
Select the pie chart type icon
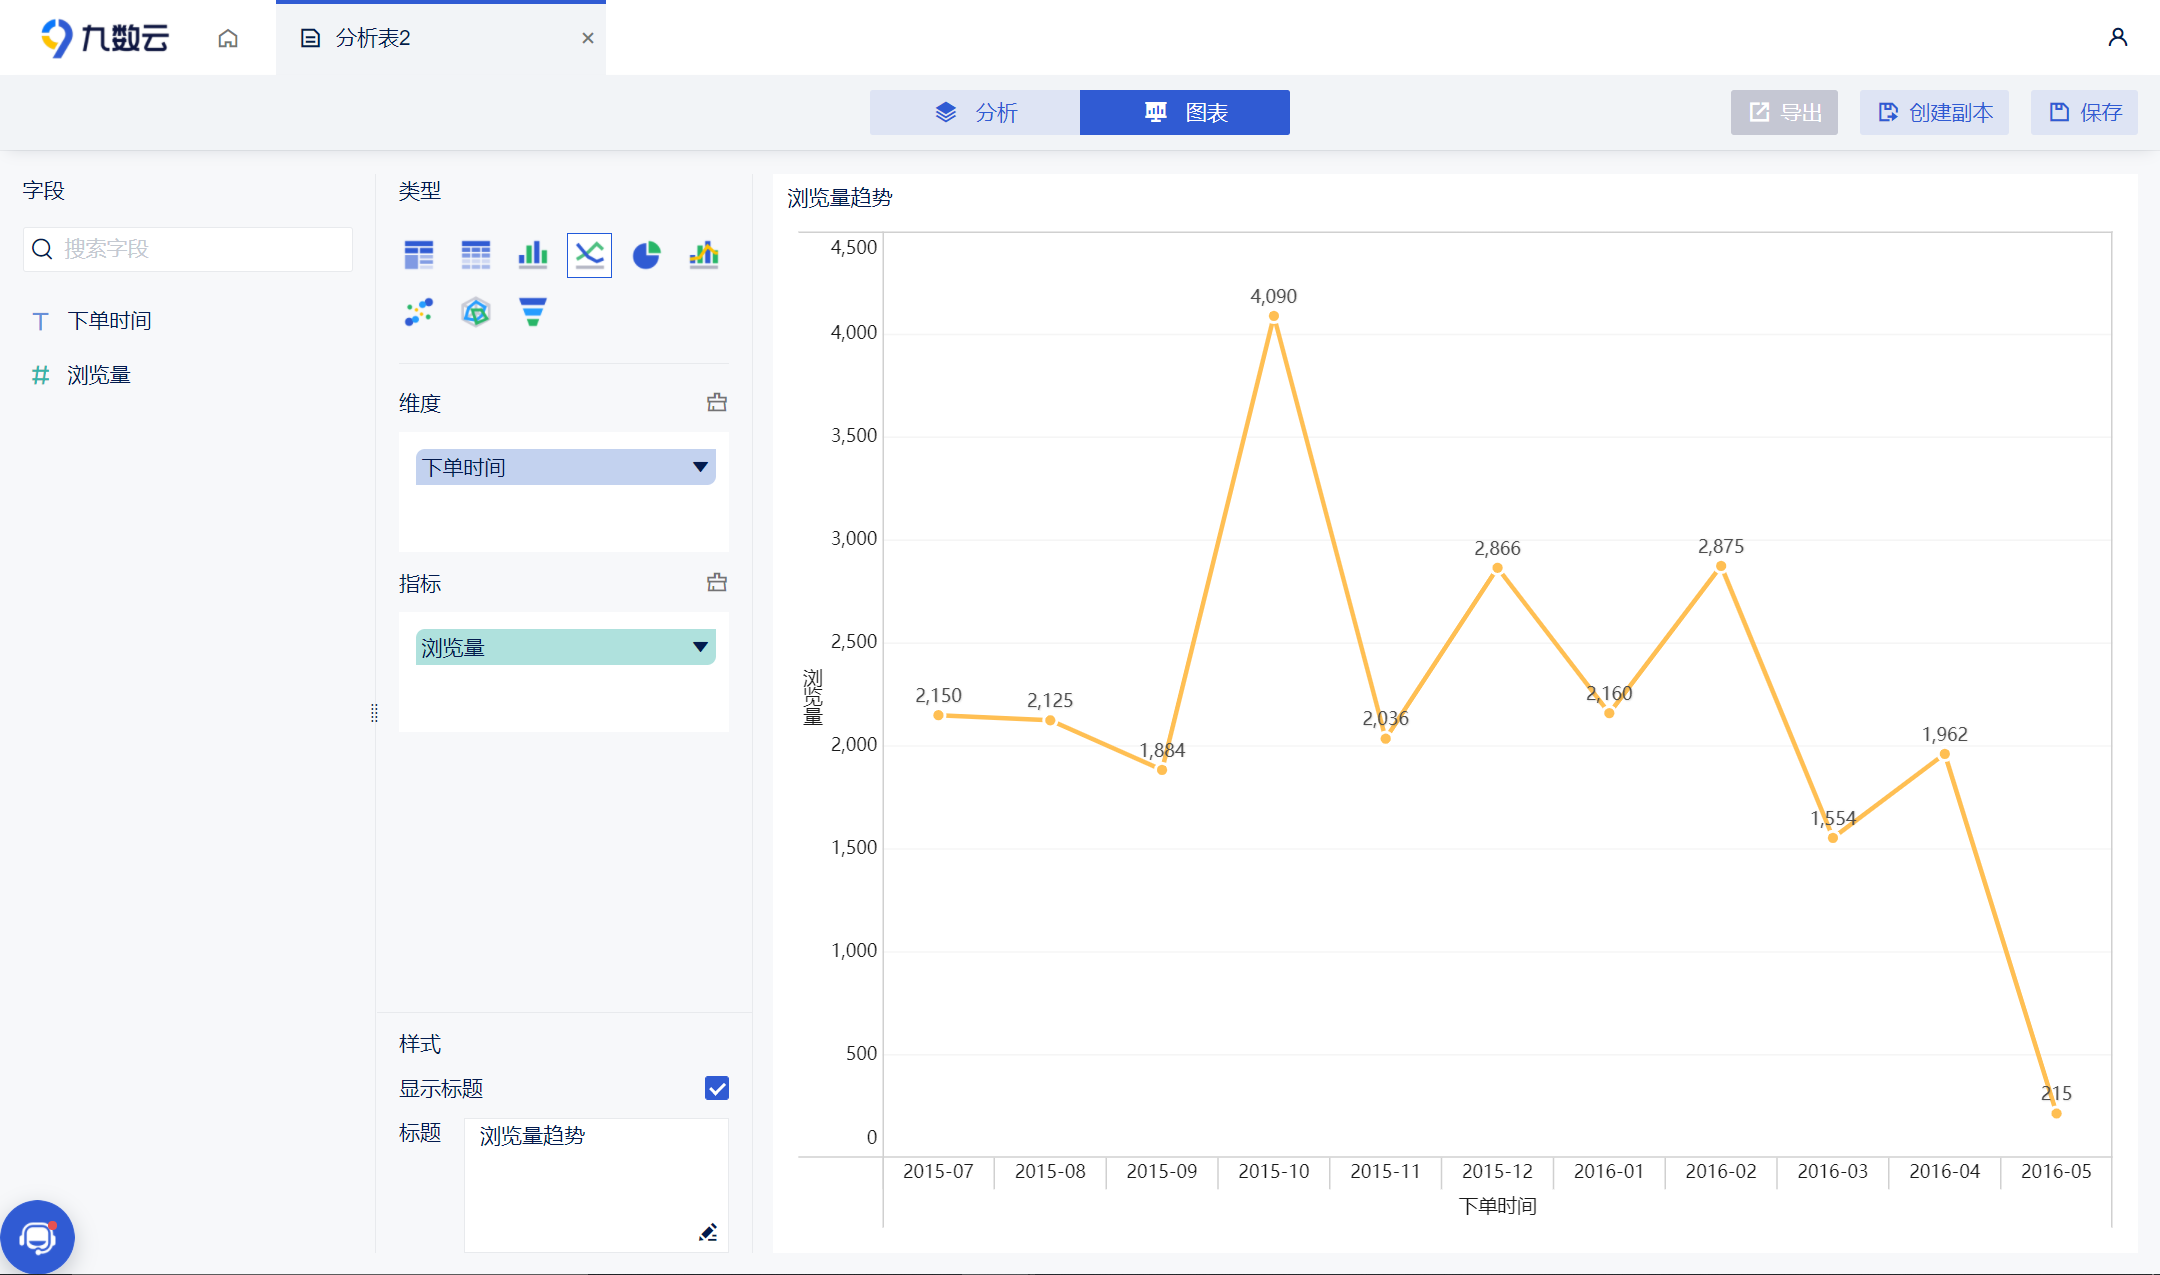[647, 255]
